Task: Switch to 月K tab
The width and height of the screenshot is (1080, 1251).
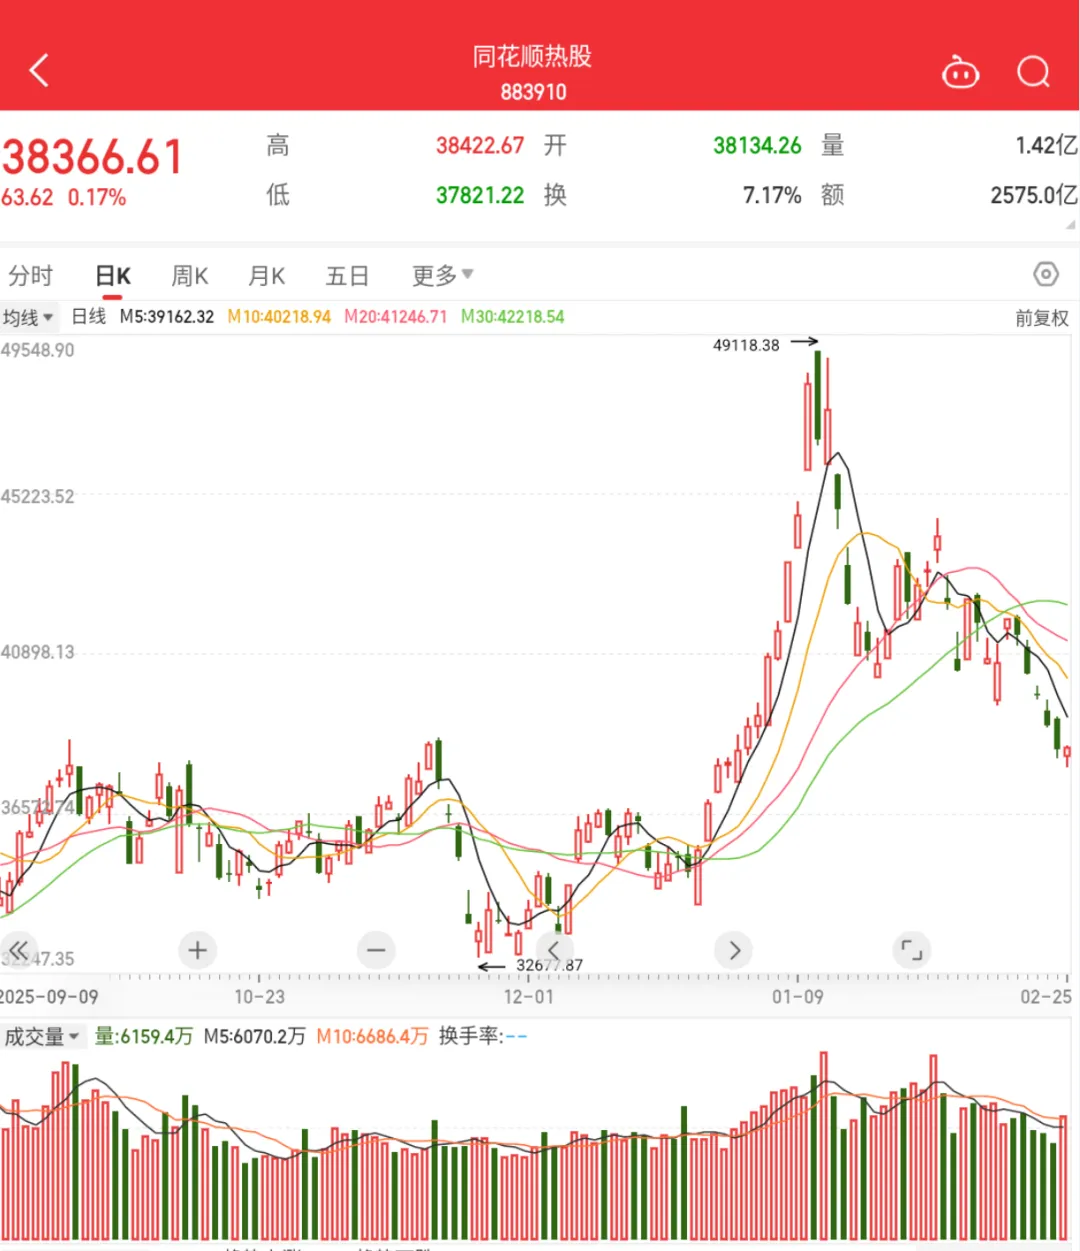Action: pyautogui.click(x=267, y=276)
